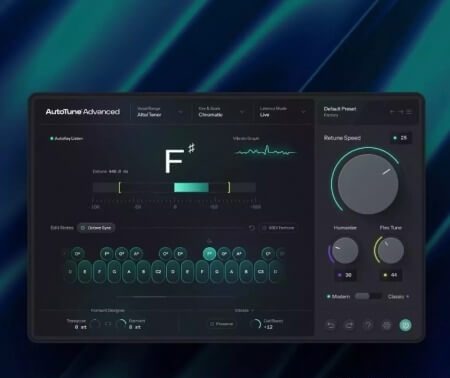Click the large F# detected pitch display

click(179, 159)
